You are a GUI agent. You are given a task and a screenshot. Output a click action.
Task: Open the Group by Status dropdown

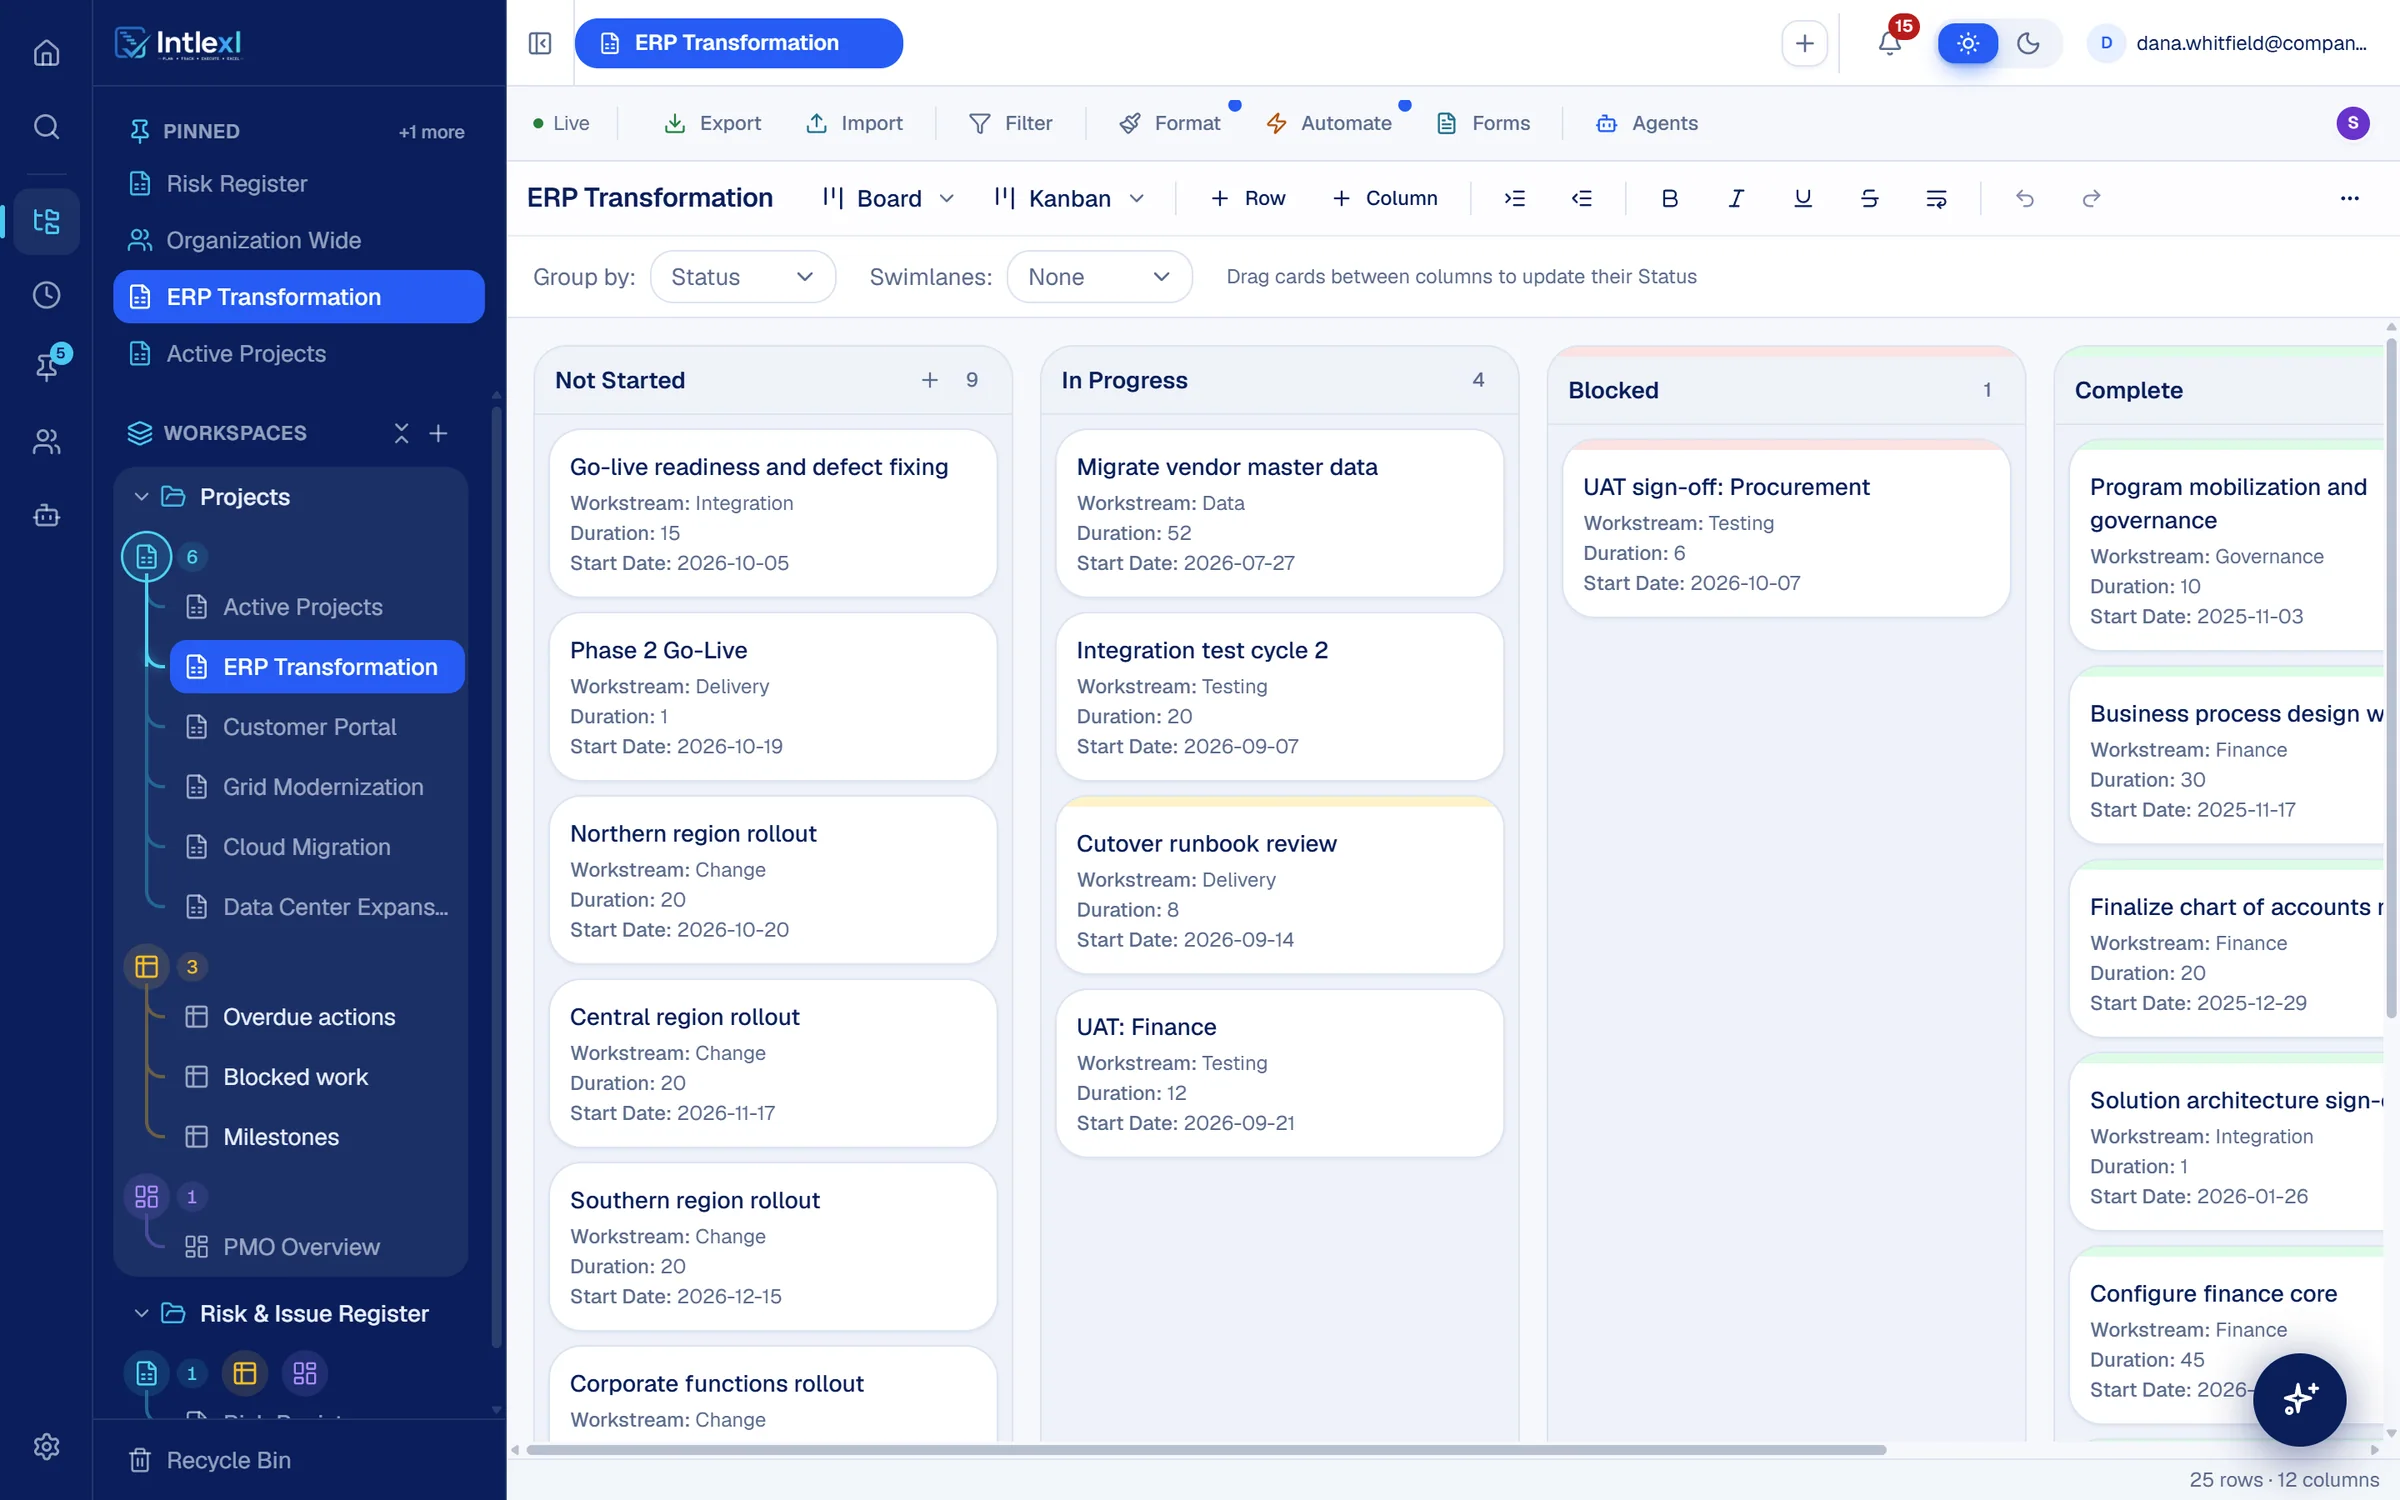click(743, 277)
